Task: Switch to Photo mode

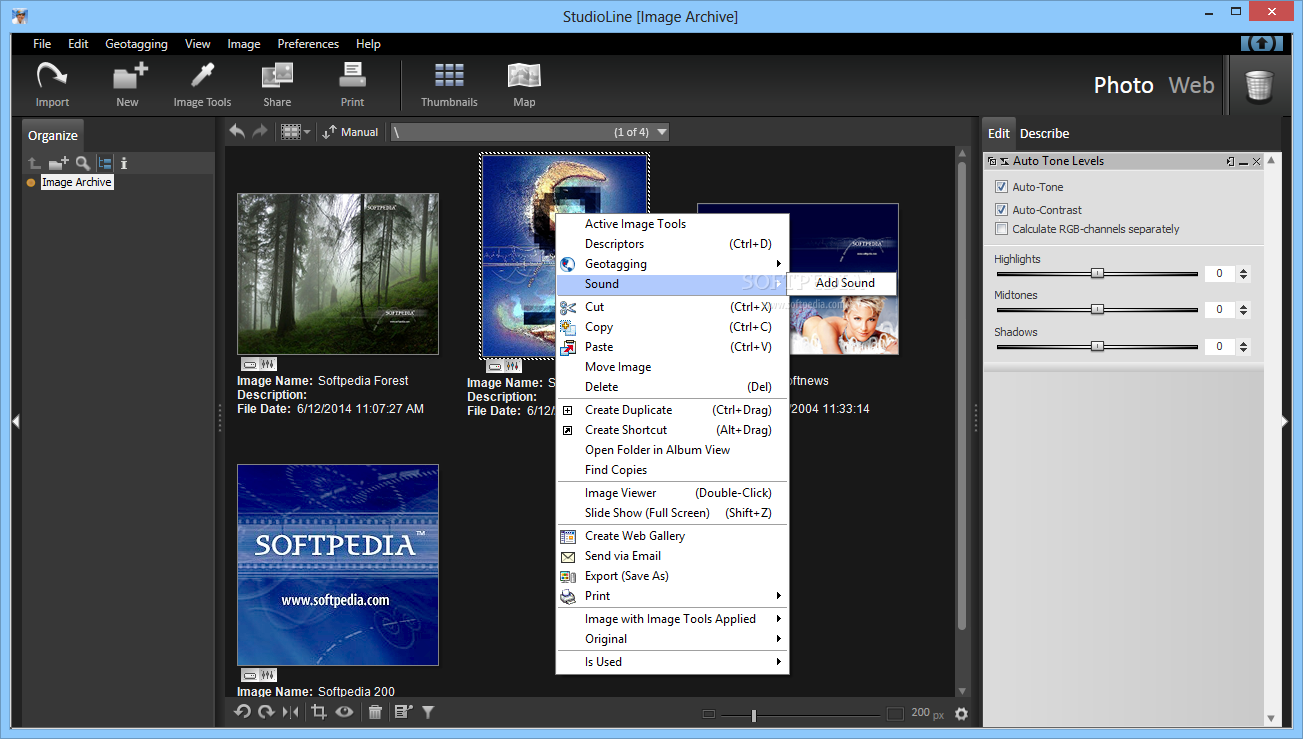Action: (1123, 85)
